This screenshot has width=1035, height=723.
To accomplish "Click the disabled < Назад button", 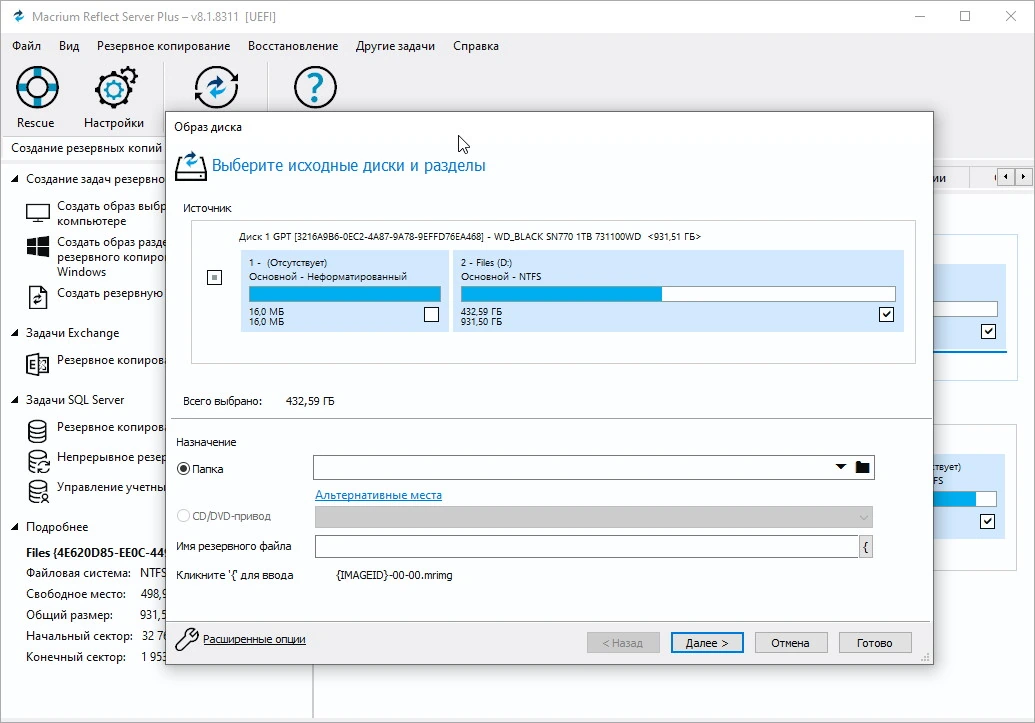I will click(622, 642).
